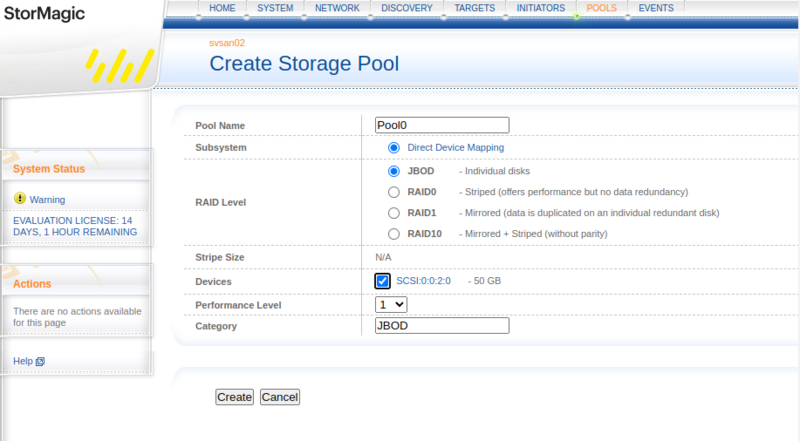Switch to the SYSTEM tab
800x441 pixels.
[x=275, y=8]
